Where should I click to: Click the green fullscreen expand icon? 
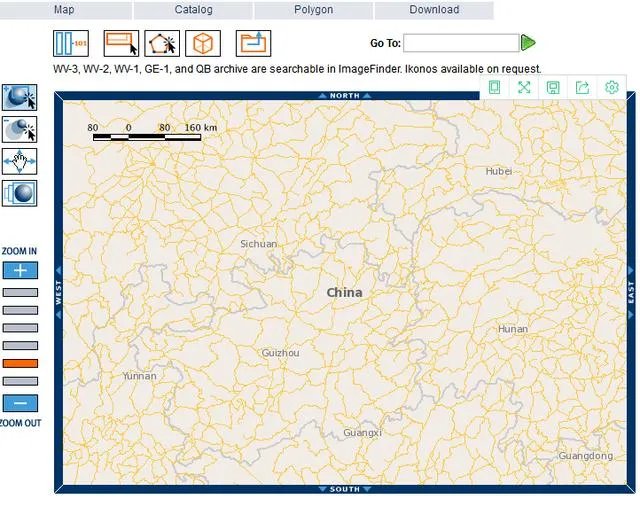point(524,88)
